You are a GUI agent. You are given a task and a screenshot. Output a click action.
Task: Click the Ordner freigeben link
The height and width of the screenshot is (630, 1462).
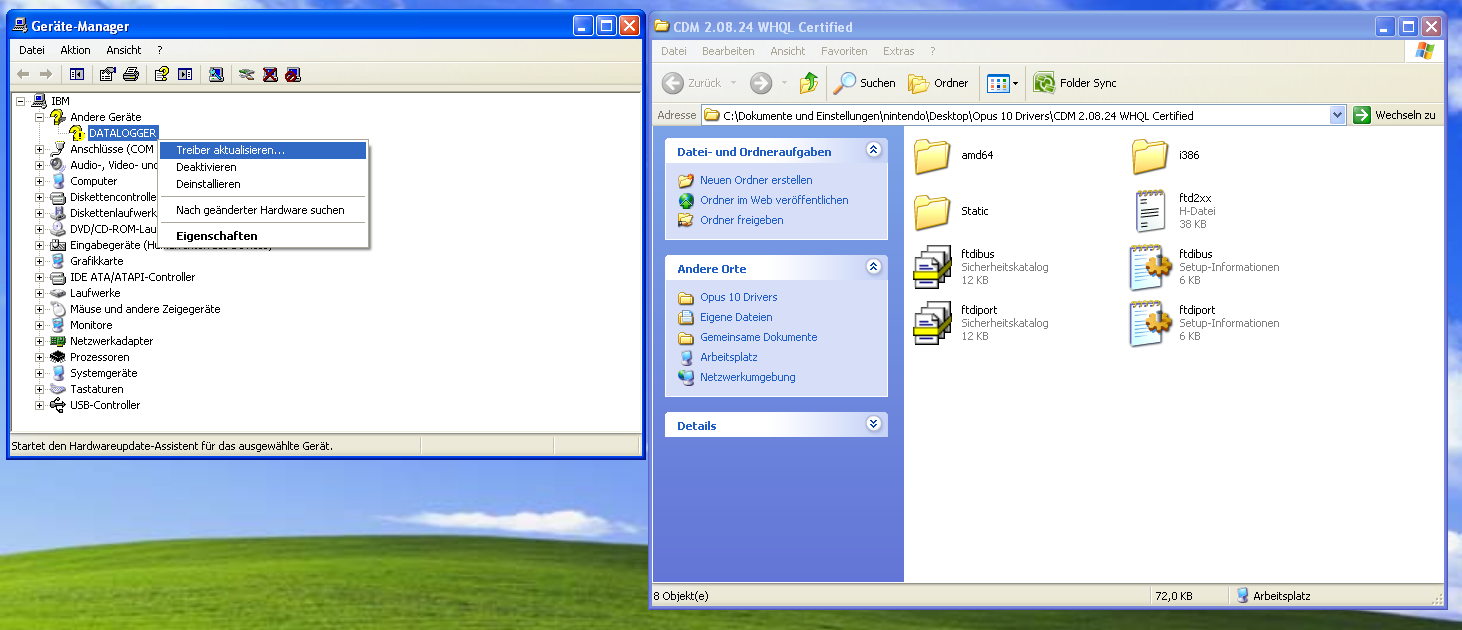(x=742, y=220)
